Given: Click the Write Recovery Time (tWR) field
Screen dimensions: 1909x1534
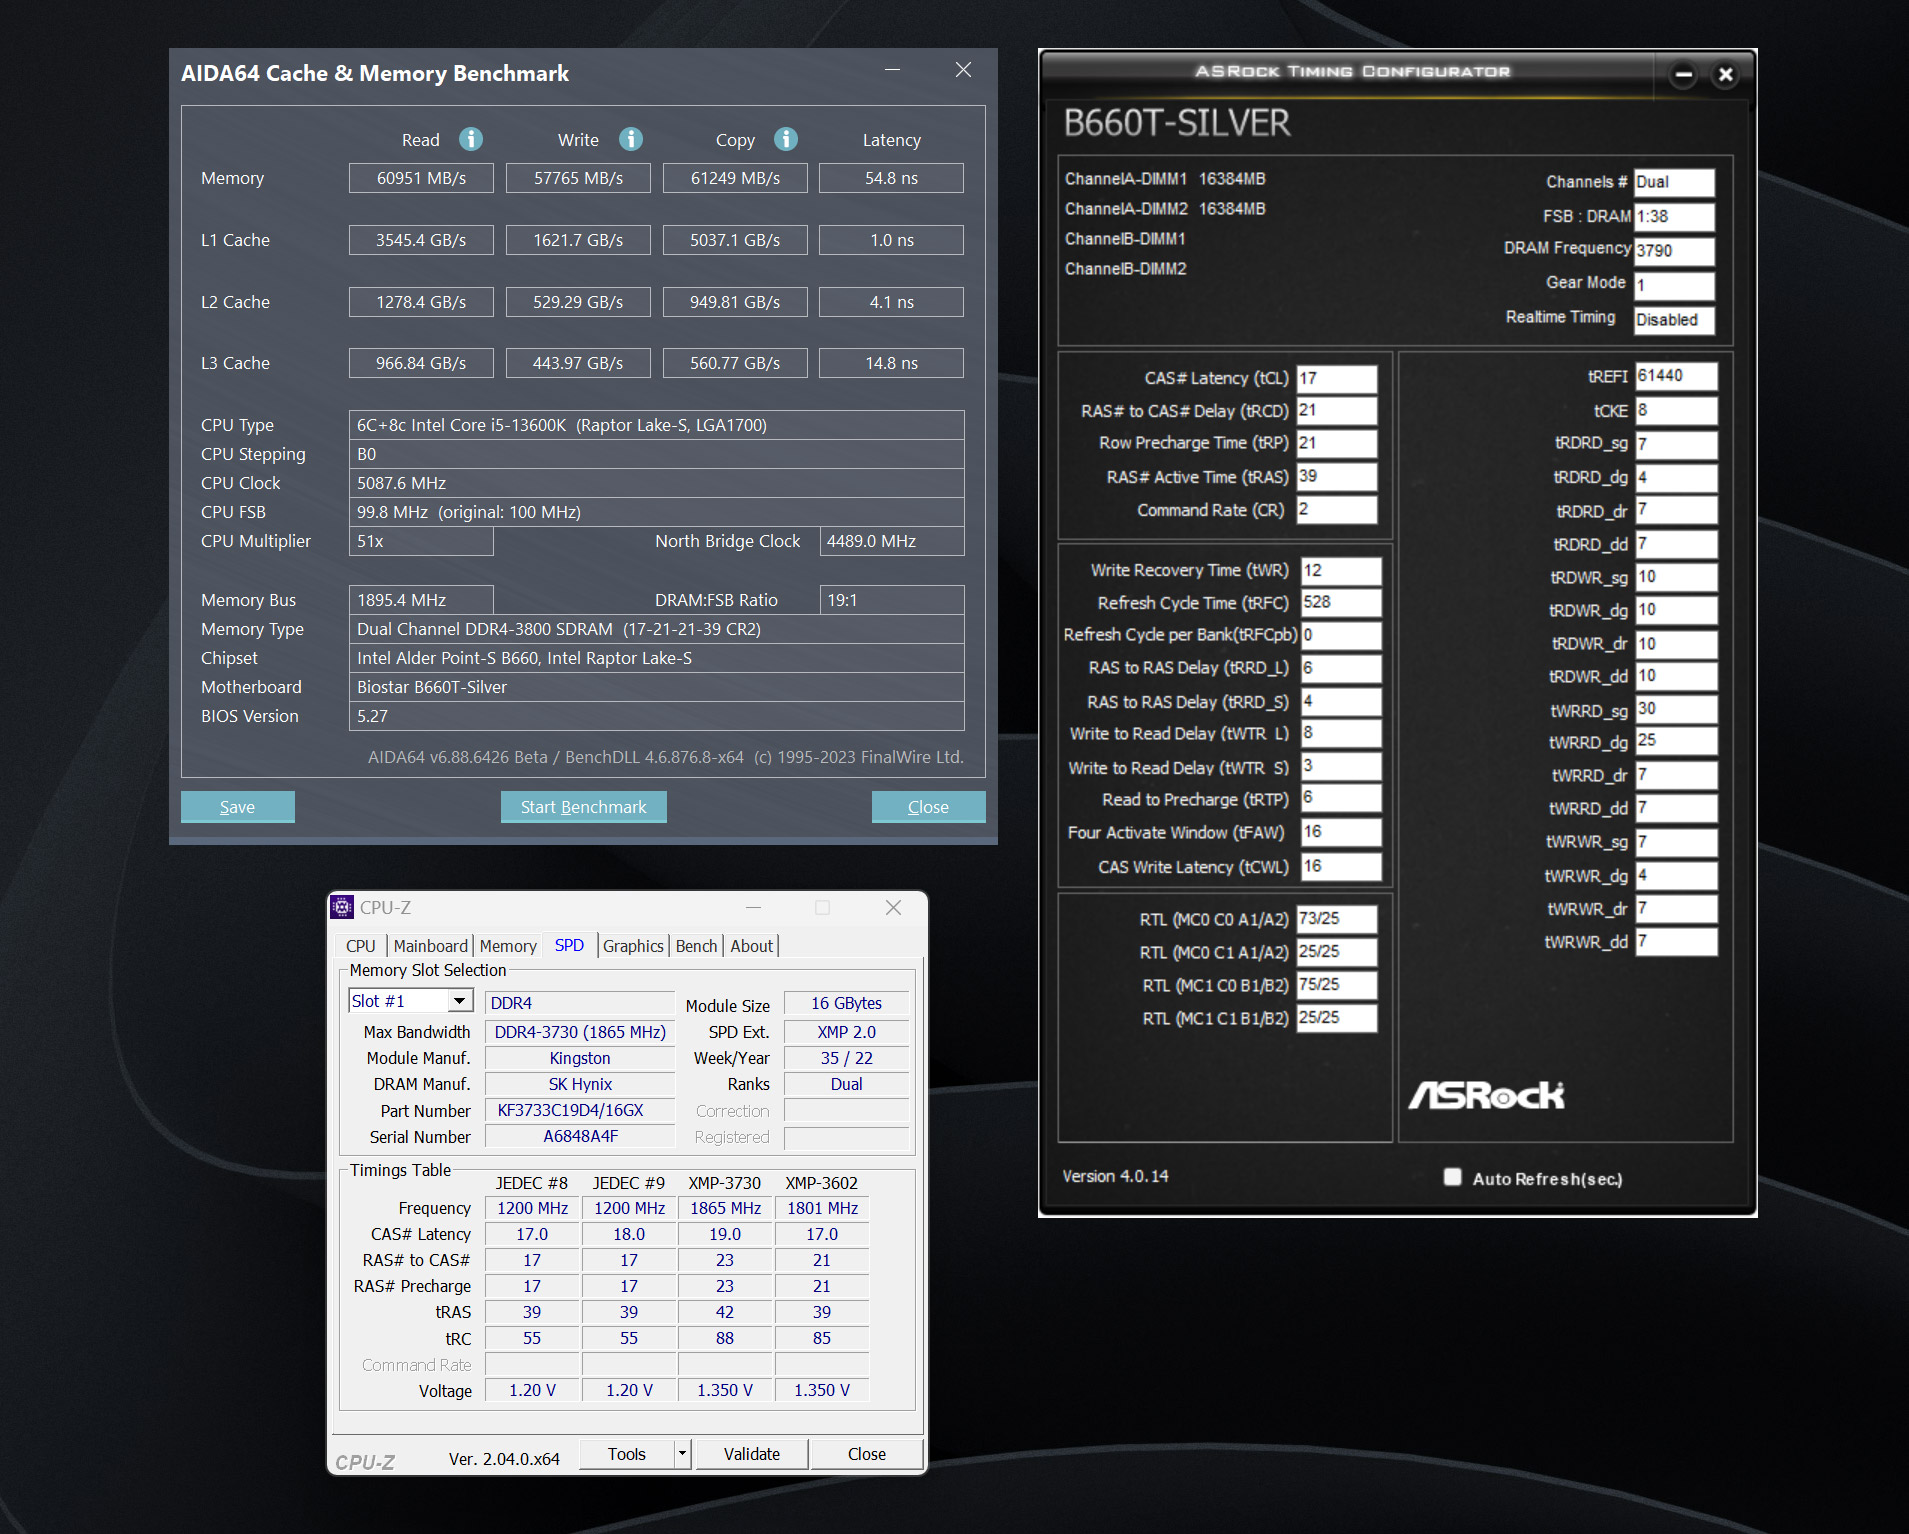Looking at the screenshot, I should point(1341,570).
